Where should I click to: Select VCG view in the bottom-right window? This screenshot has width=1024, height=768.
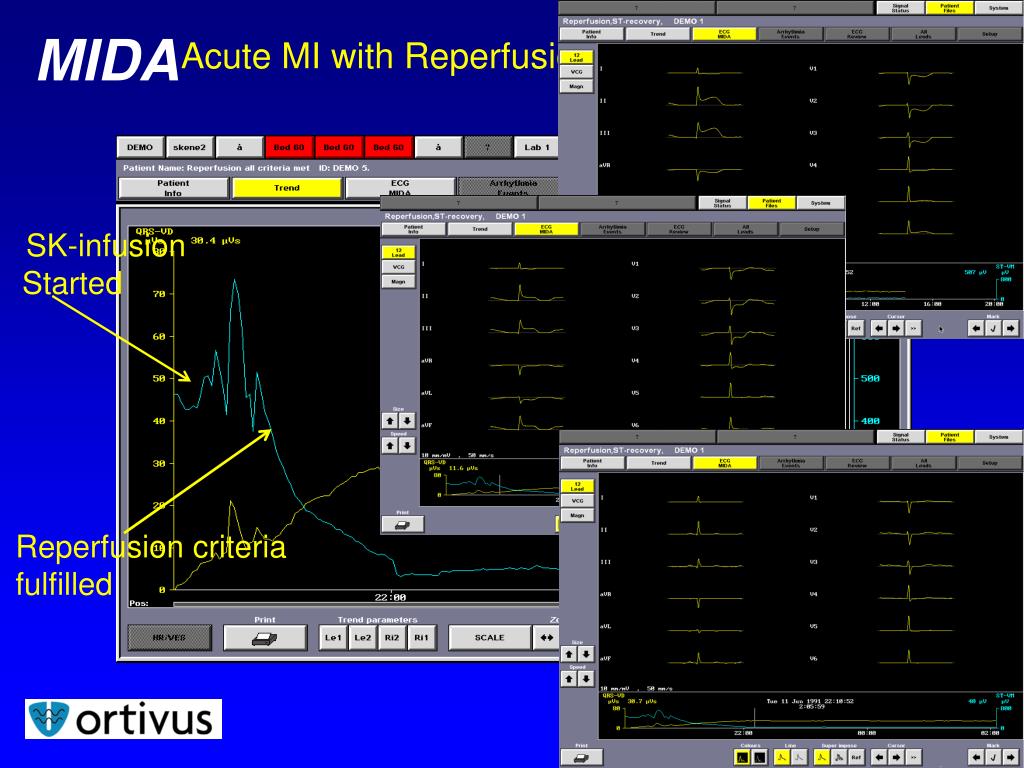[577, 501]
